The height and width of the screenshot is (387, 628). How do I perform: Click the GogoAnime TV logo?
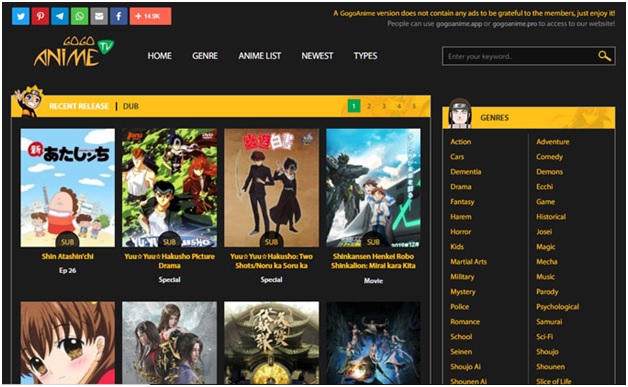point(74,51)
